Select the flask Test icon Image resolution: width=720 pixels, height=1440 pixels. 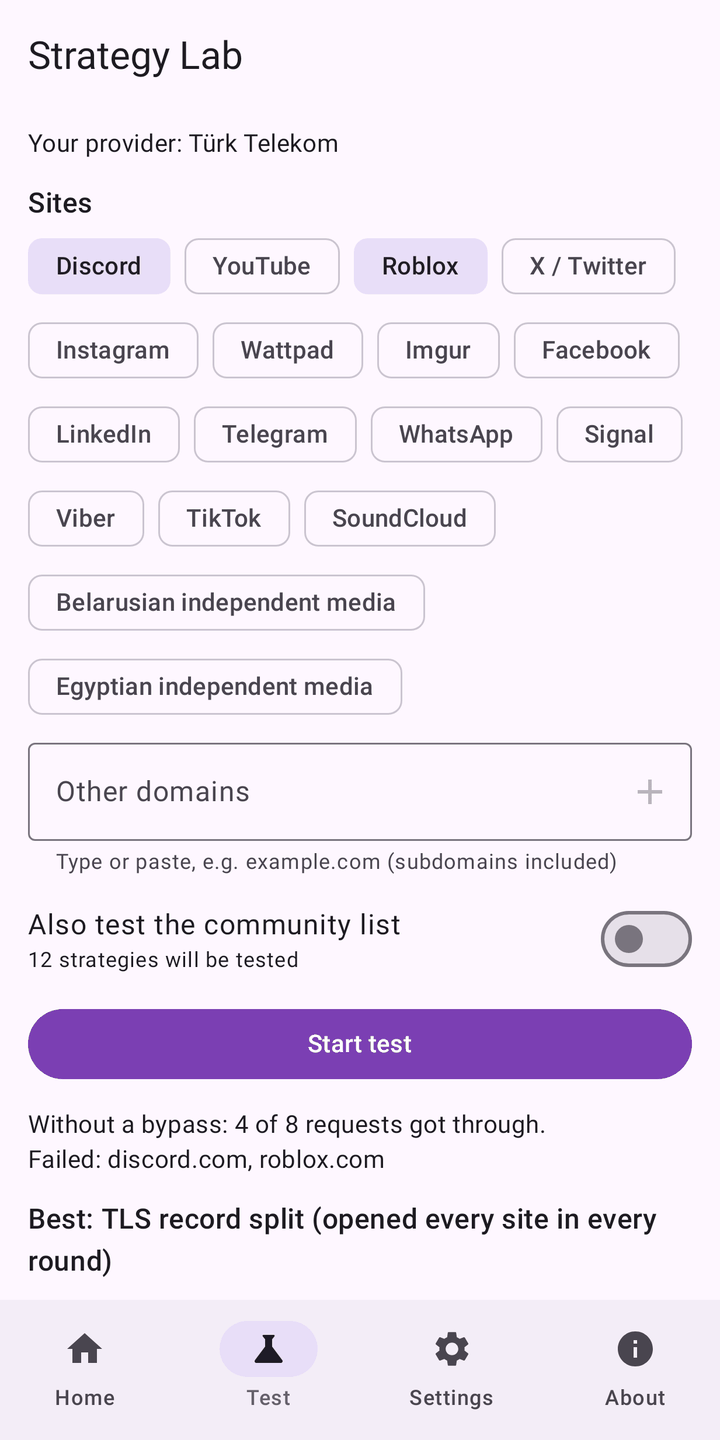click(268, 1349)
